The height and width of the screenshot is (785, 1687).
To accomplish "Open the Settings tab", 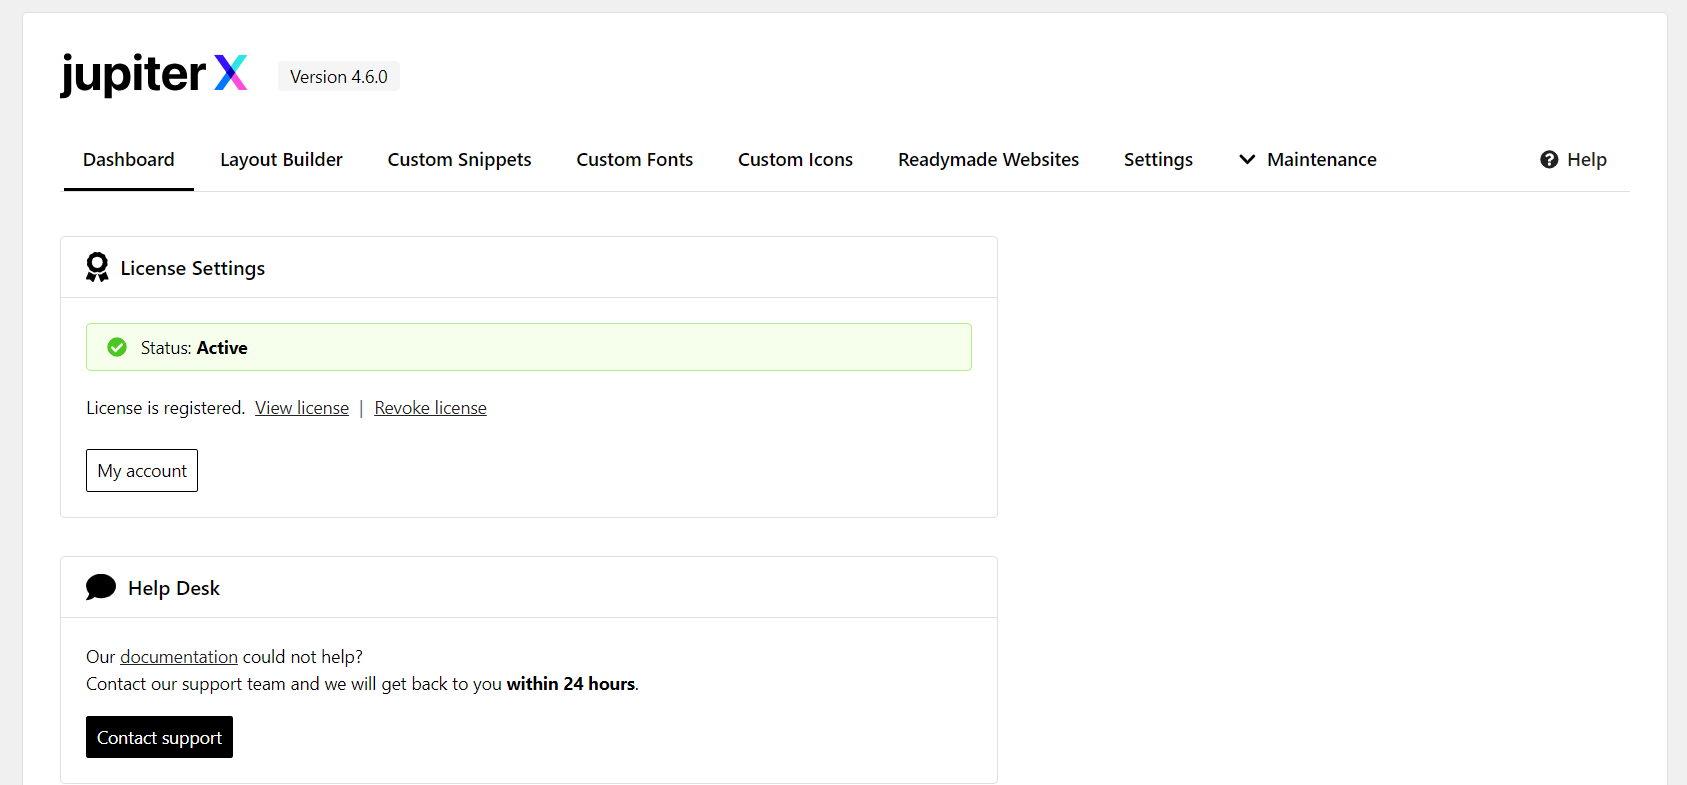I will click(x=1158, y=160).
